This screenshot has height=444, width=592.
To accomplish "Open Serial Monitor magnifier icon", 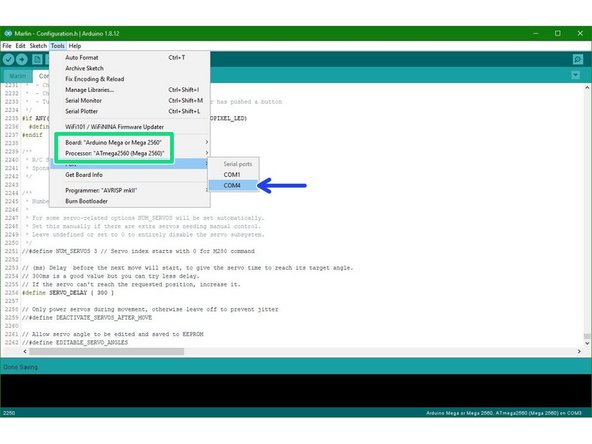I will click(x=578, y=59).
